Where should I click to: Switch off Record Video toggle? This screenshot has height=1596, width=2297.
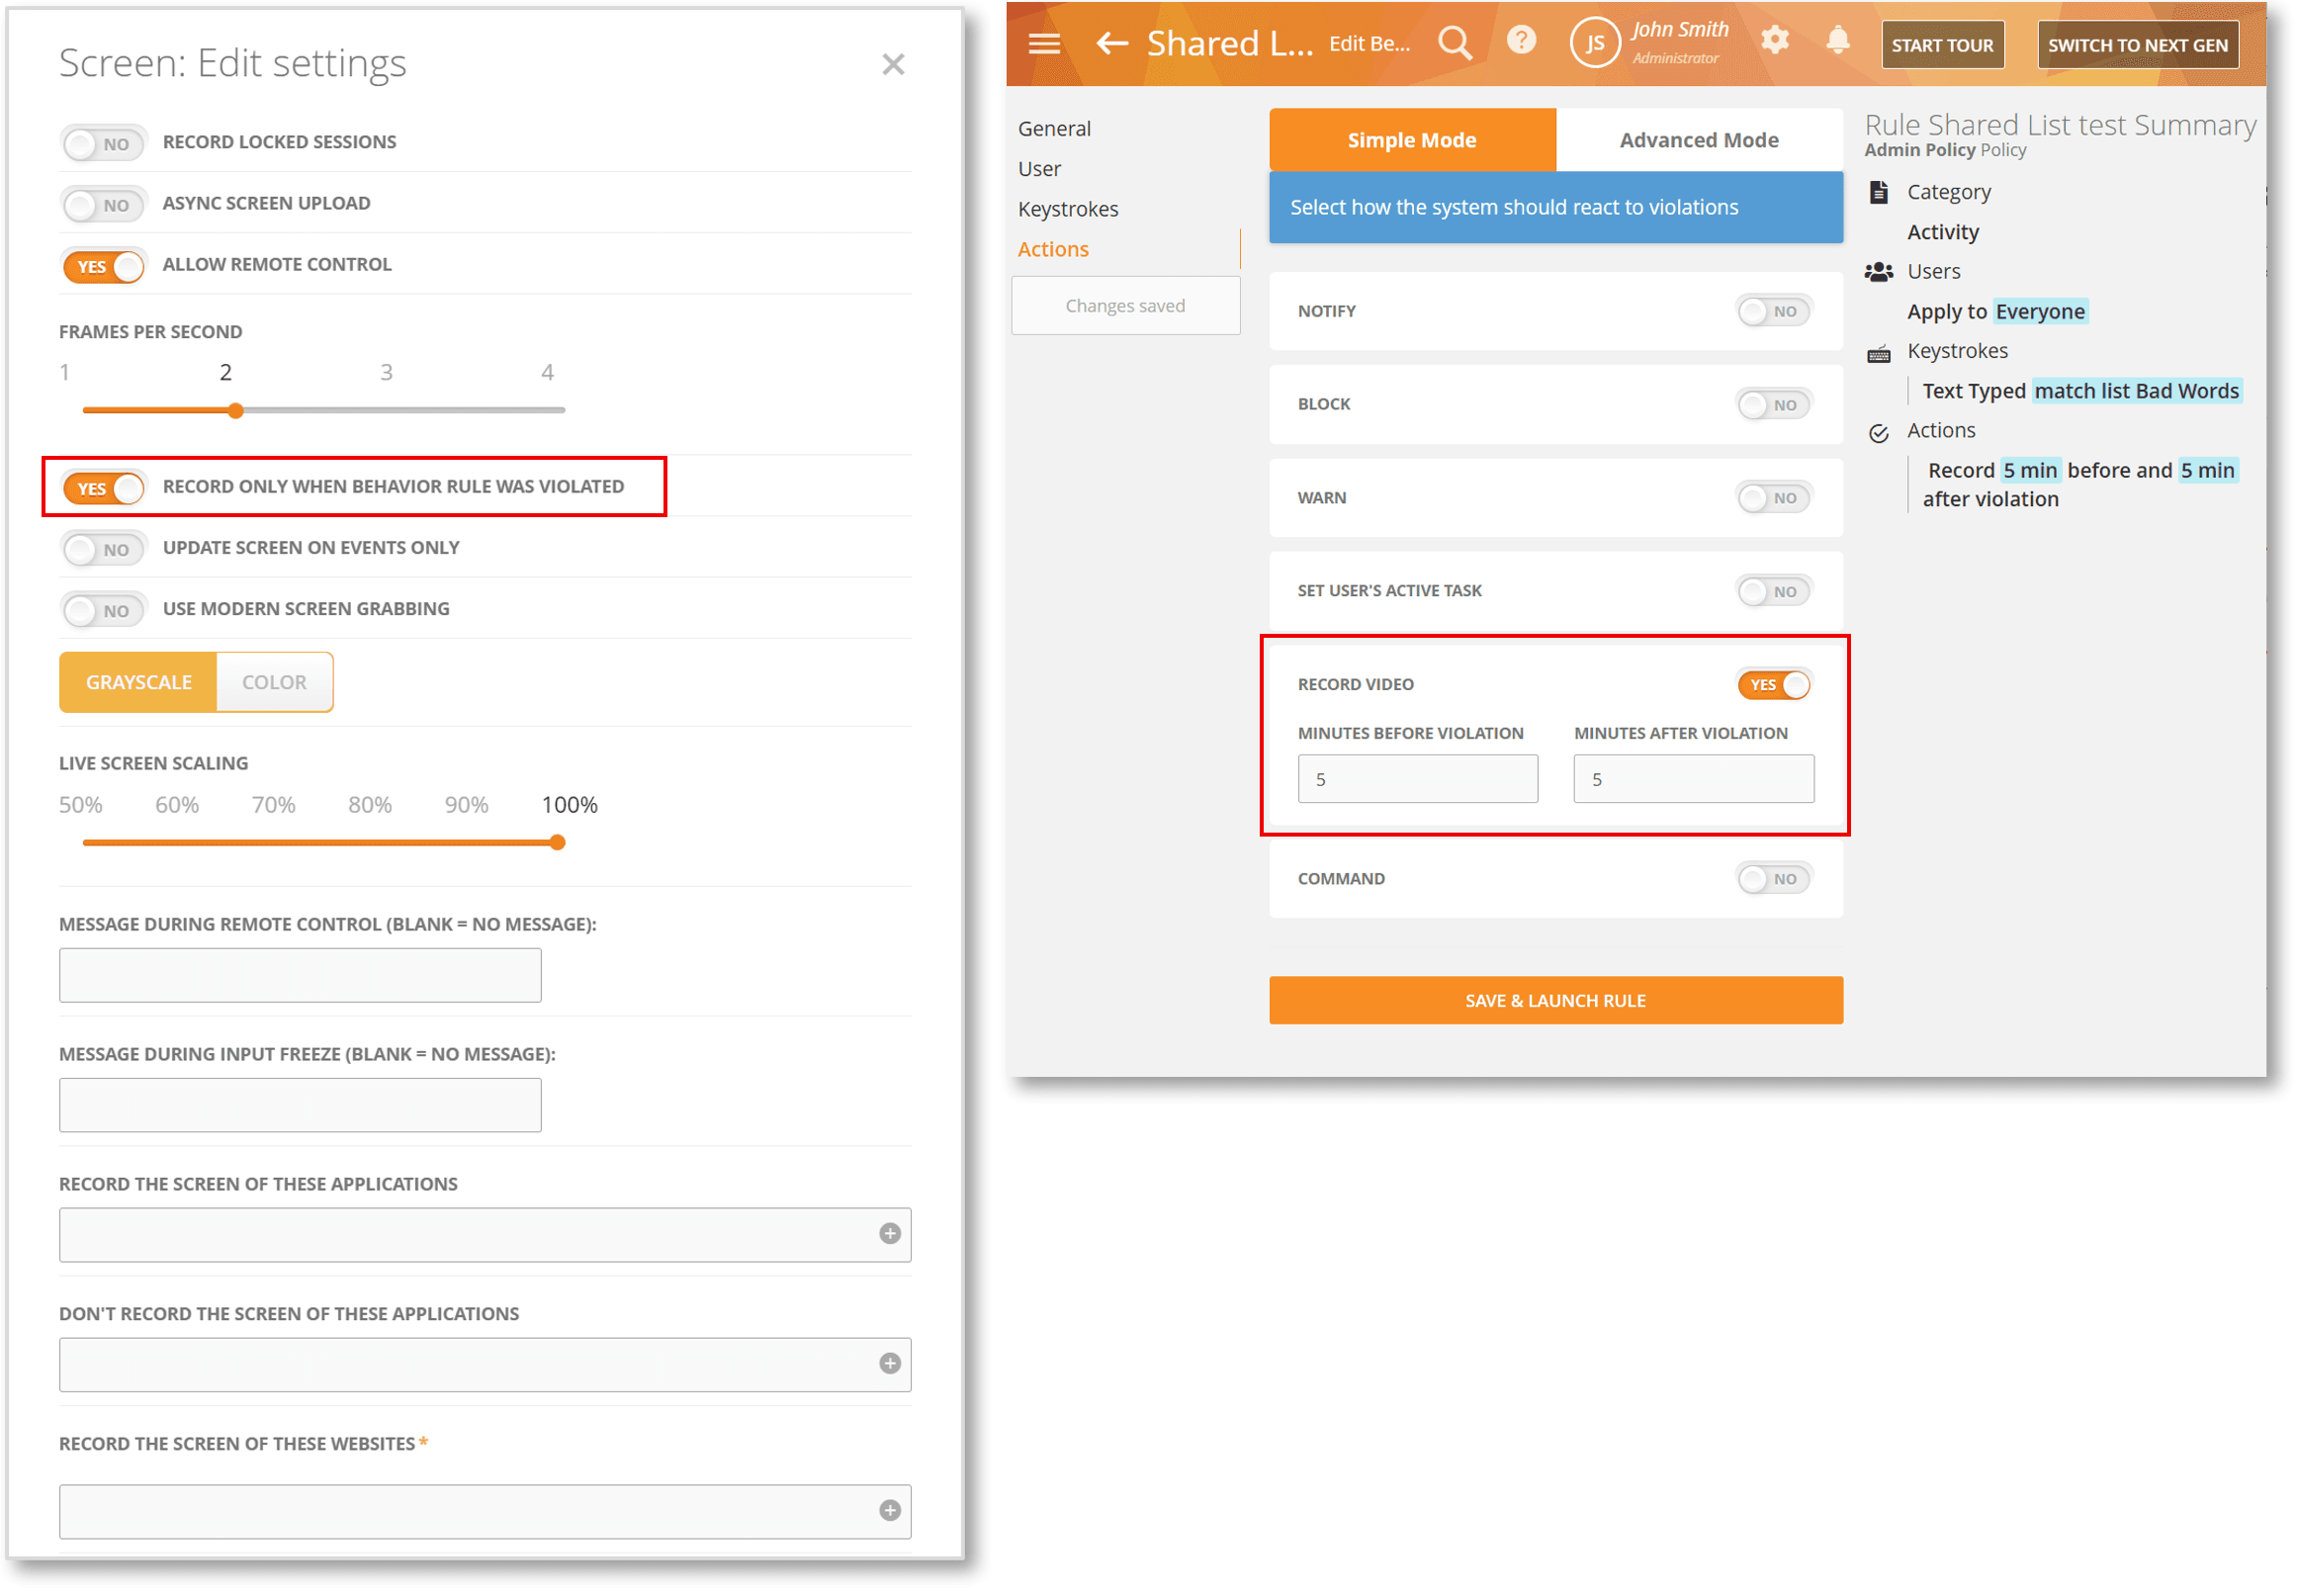click(1773, 685)
